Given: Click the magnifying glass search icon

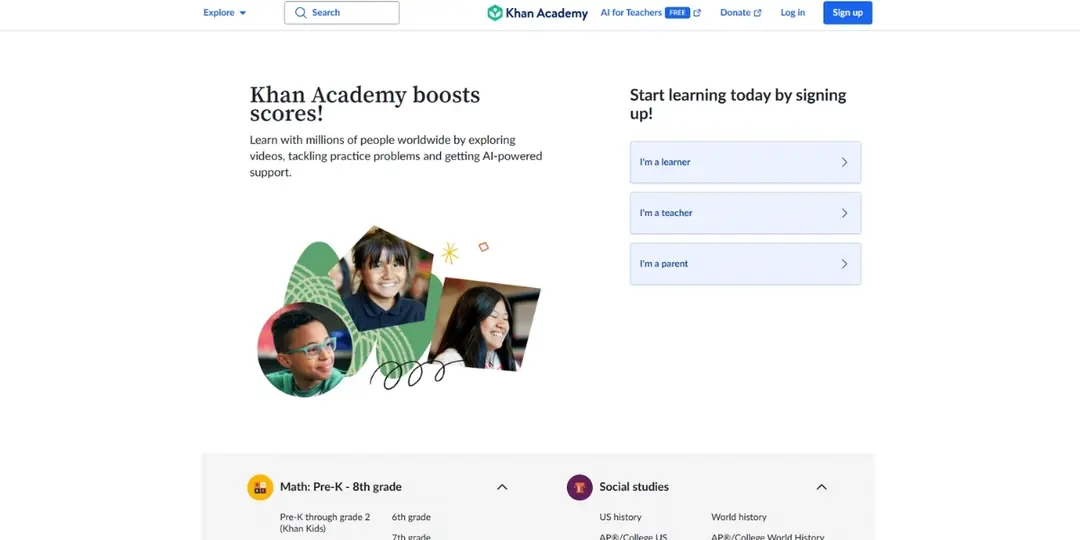Looking at the screenshot, I should click(300, 12).
